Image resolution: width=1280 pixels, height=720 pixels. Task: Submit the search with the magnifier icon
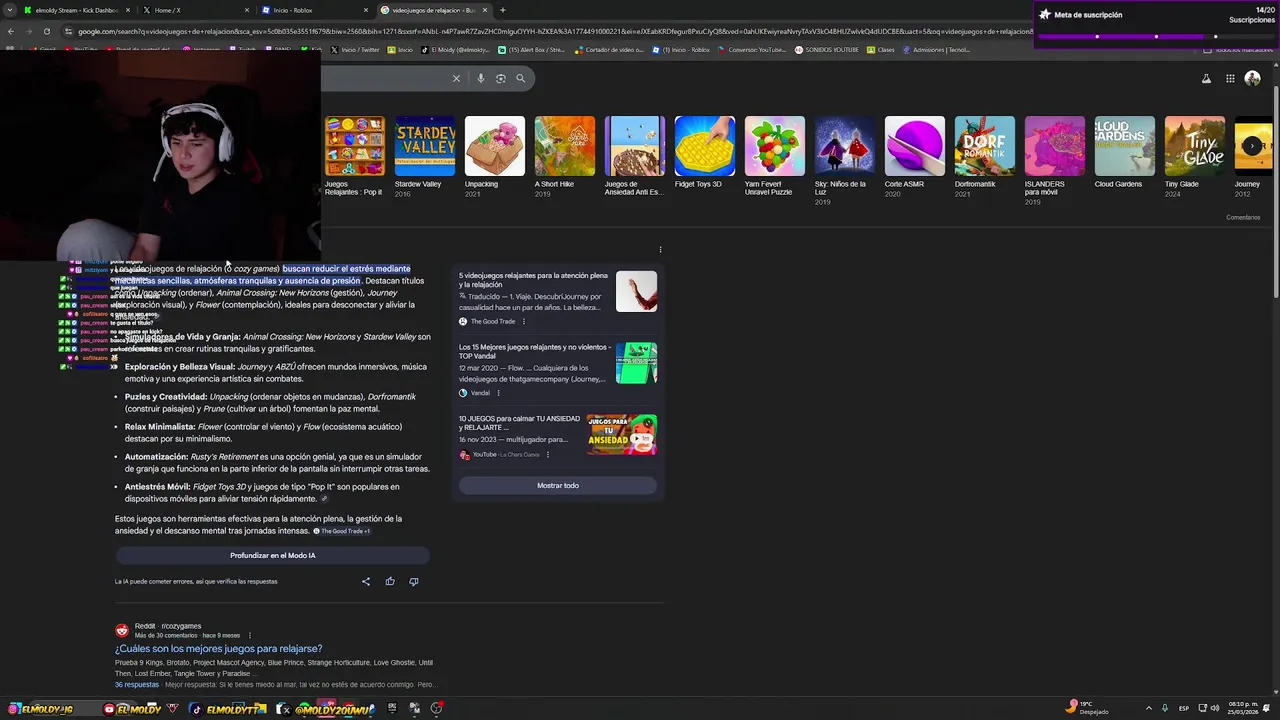coord(520,78)
